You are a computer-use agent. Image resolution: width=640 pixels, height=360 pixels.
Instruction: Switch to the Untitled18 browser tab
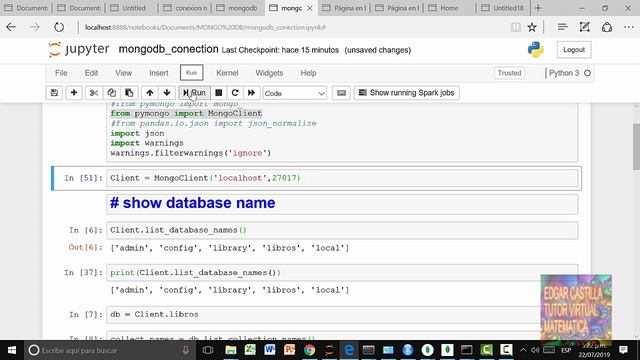point(503,8)
